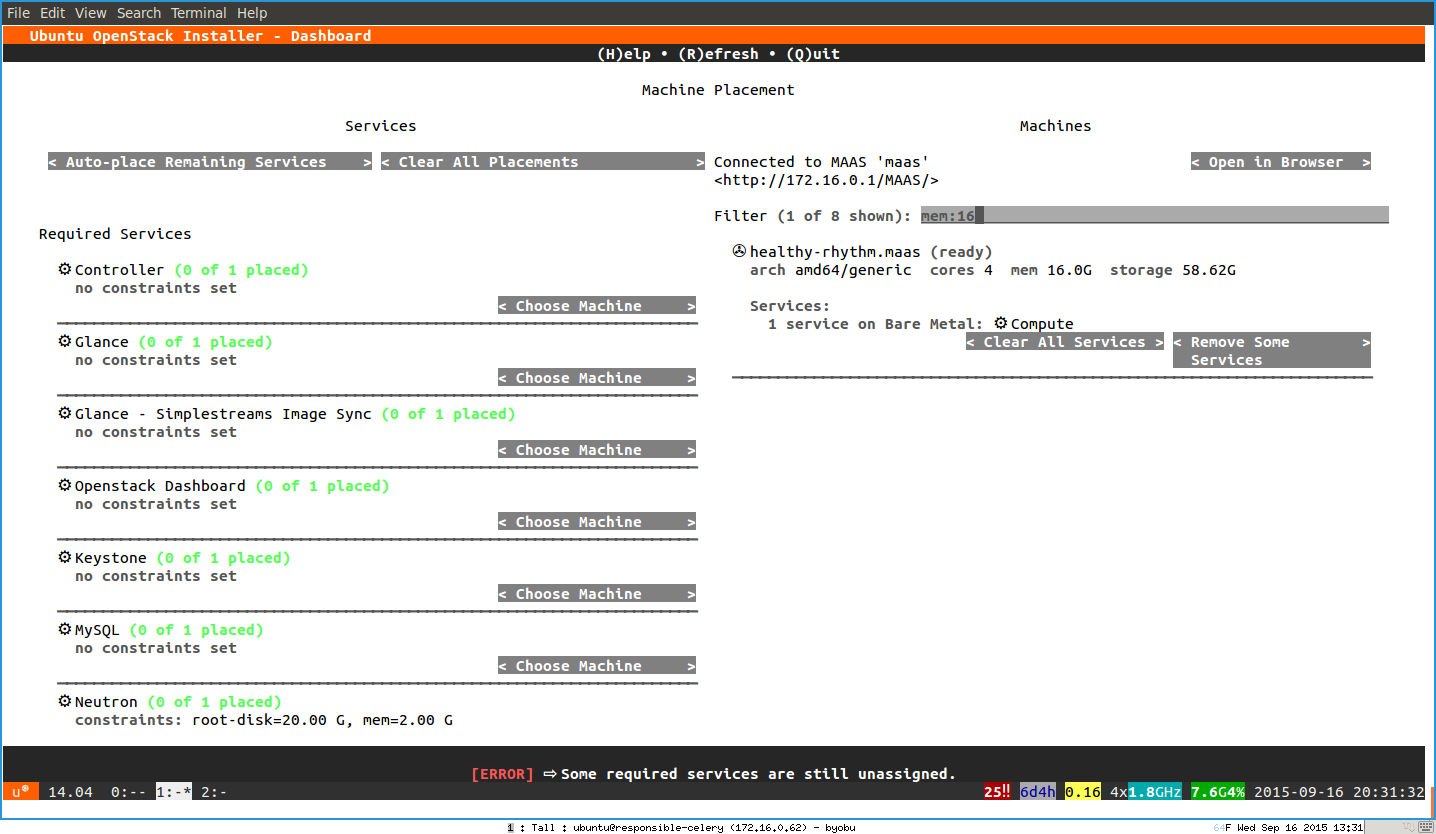Choose Machine for Glance service

tap(597, 378)
